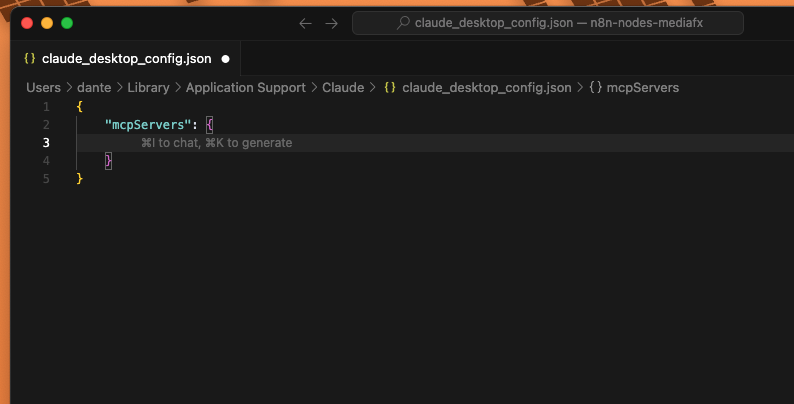
Task: Open the Library breadcrumb
Action: [148, 88]
